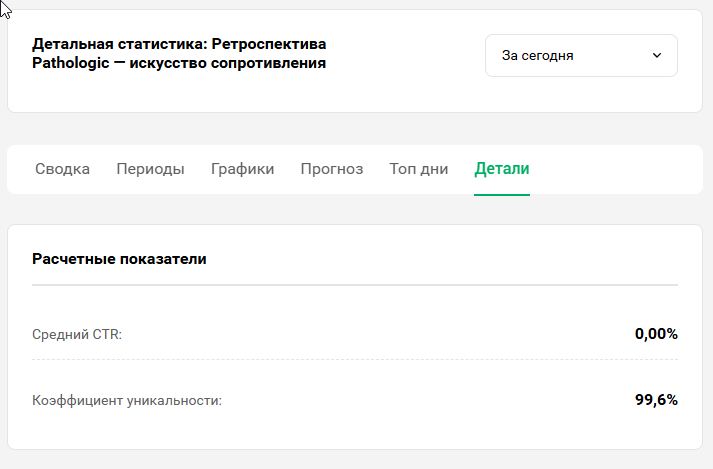Select the "Средний CTR:" label

tap(77, 334)
